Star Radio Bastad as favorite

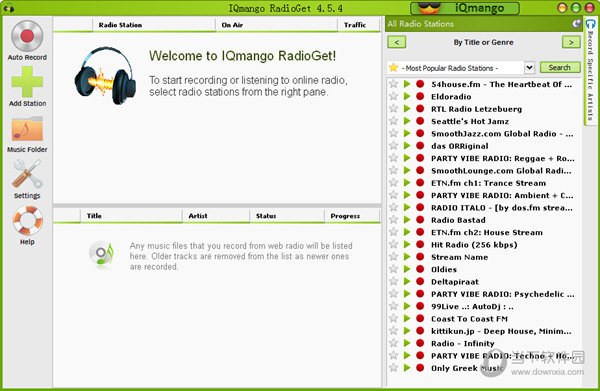(393, 220)
